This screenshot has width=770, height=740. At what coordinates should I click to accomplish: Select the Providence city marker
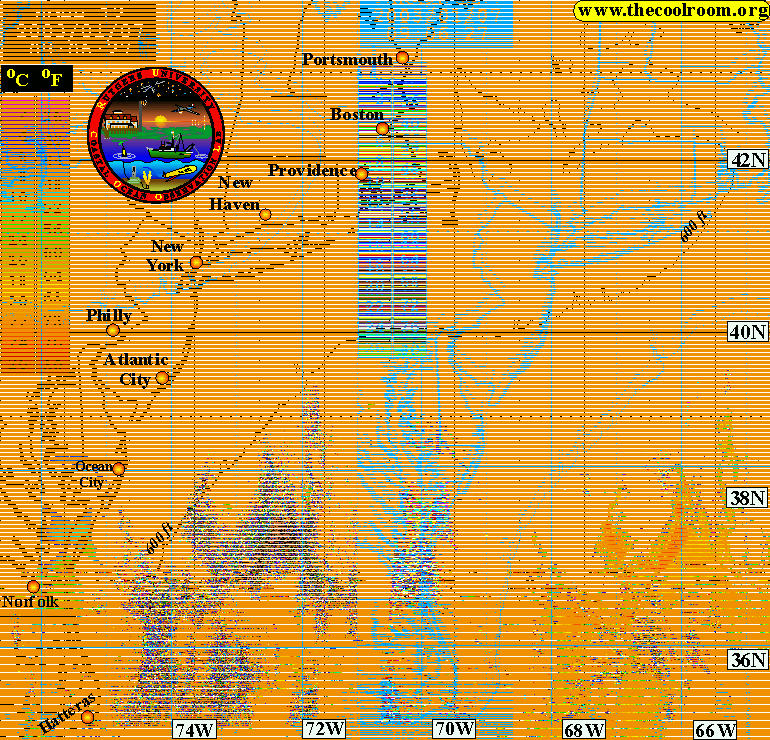click(361, 174)
